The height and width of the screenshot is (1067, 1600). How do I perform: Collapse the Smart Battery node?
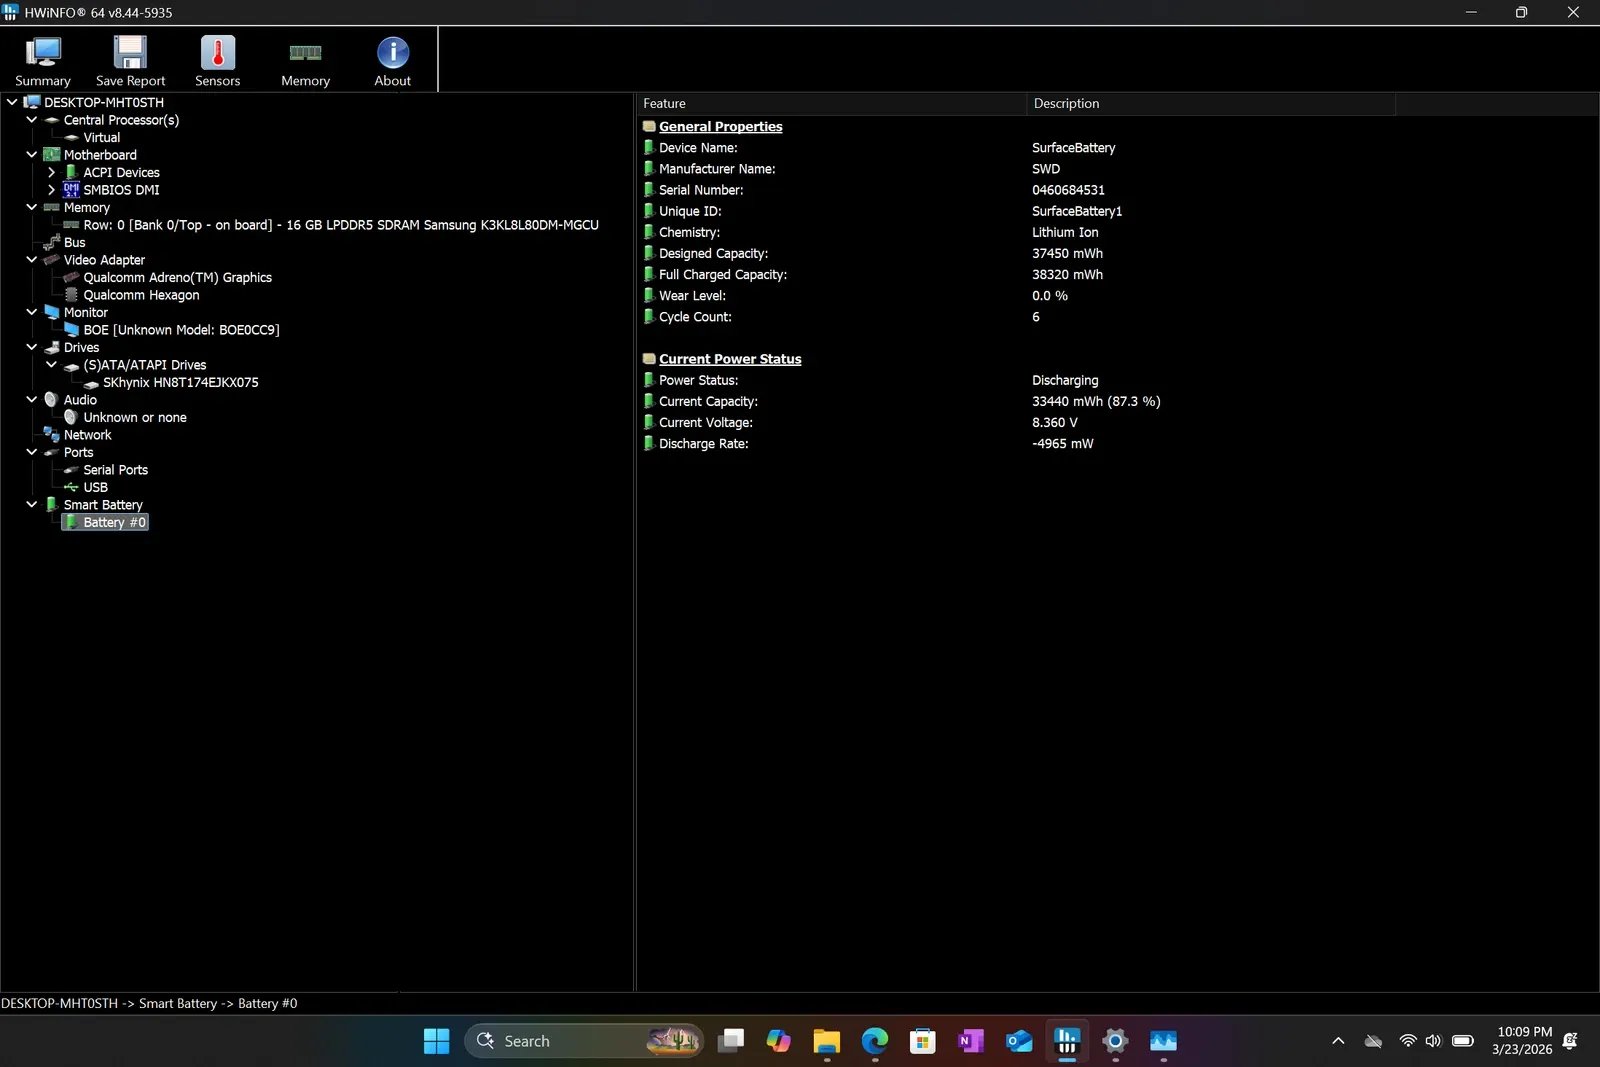[31, 504]
